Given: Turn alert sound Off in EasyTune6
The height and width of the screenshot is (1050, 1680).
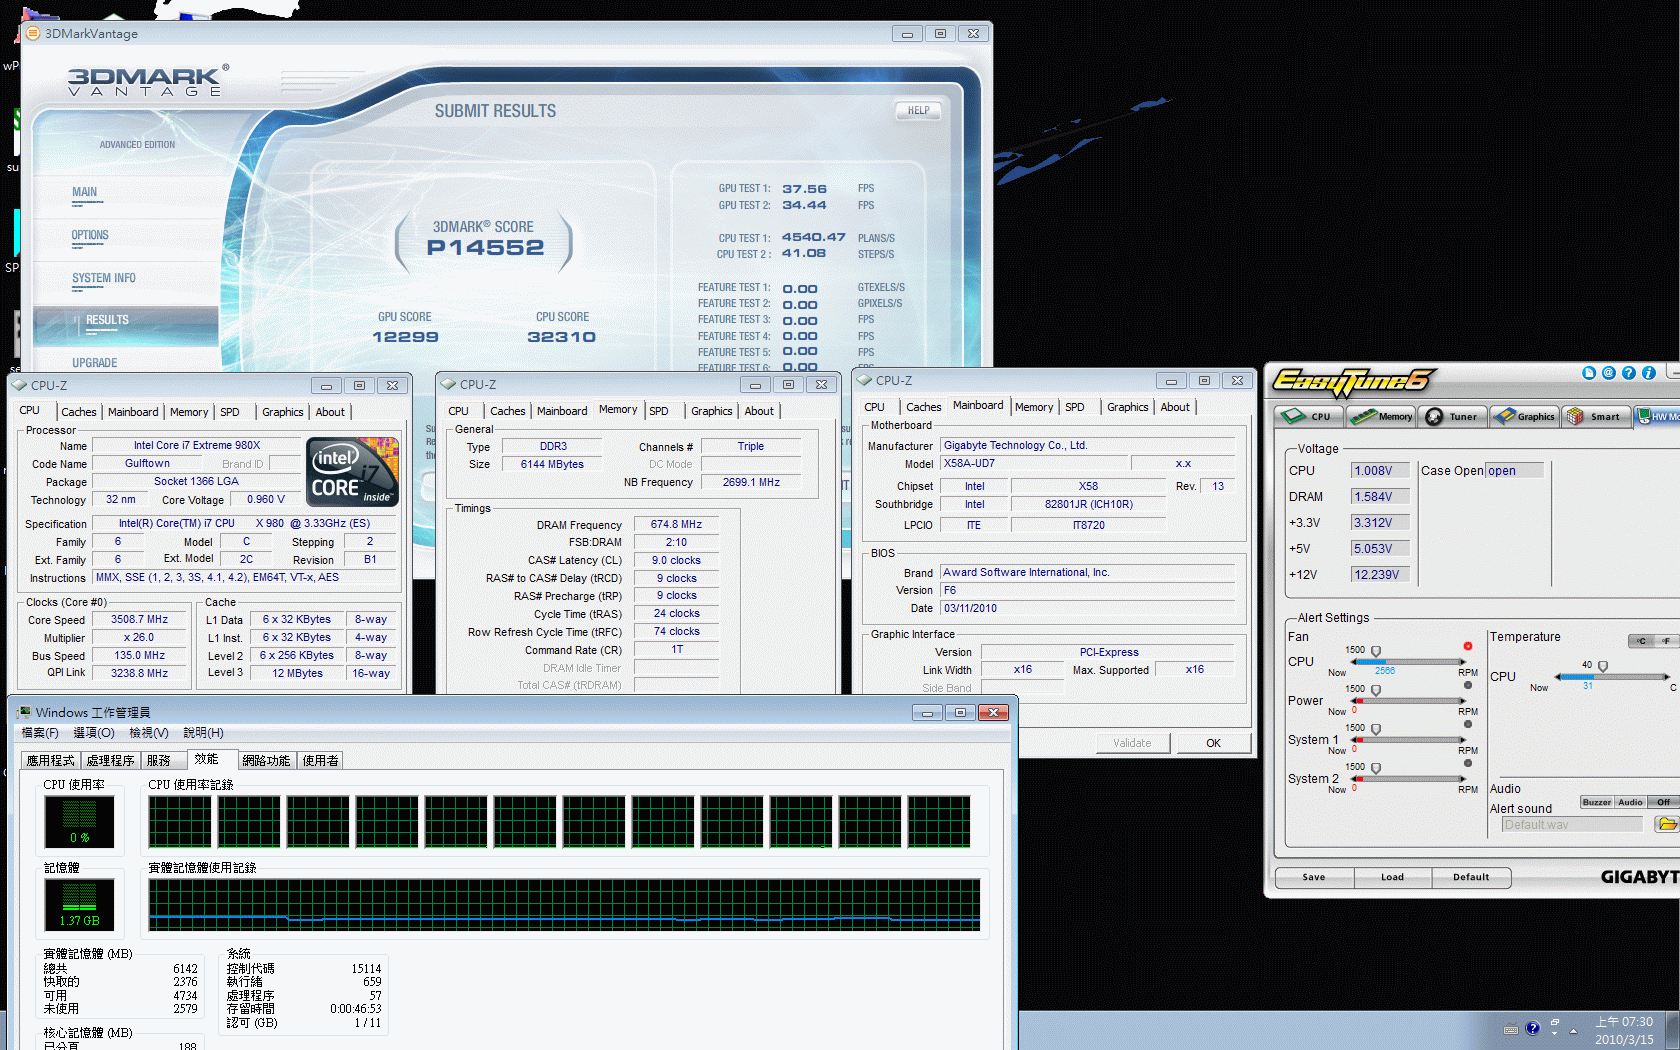Looking at the screenshot, I should click(x=1663, y=802).
